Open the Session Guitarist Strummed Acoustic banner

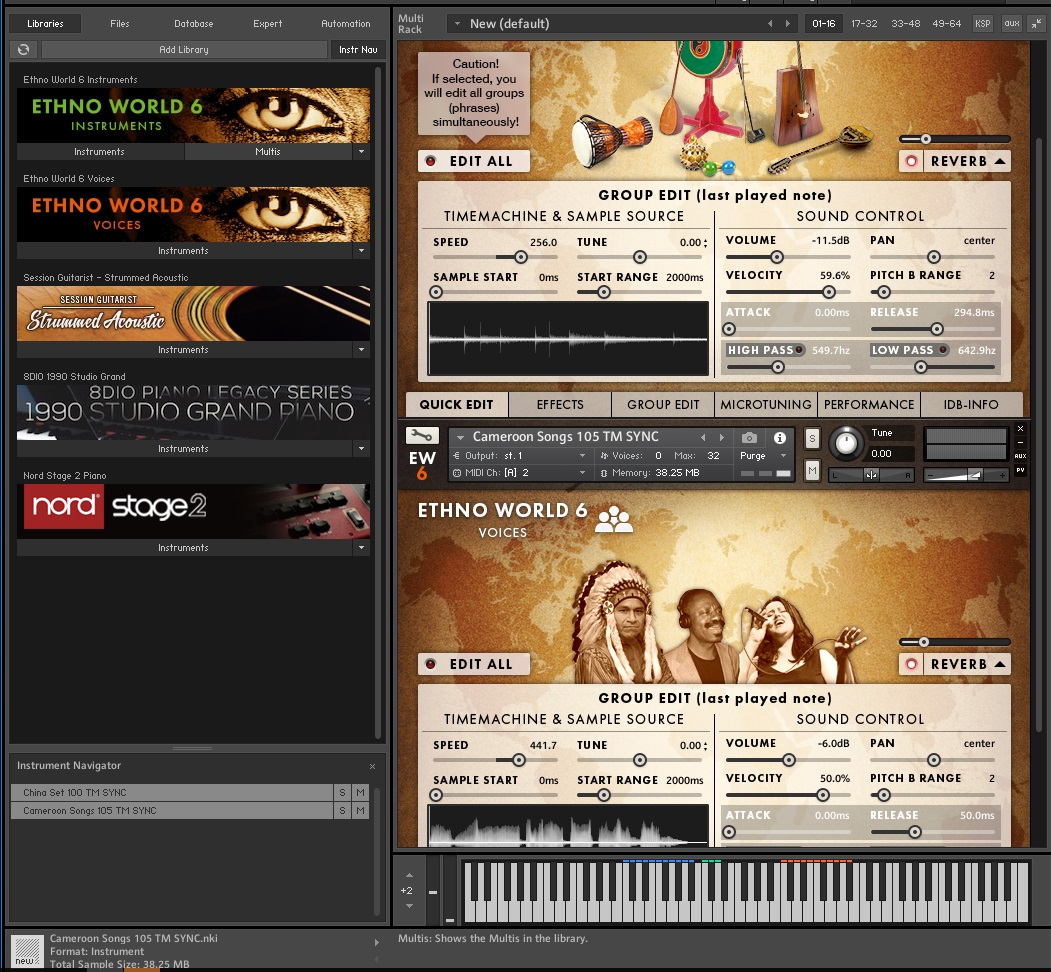[x=193, y=314]
